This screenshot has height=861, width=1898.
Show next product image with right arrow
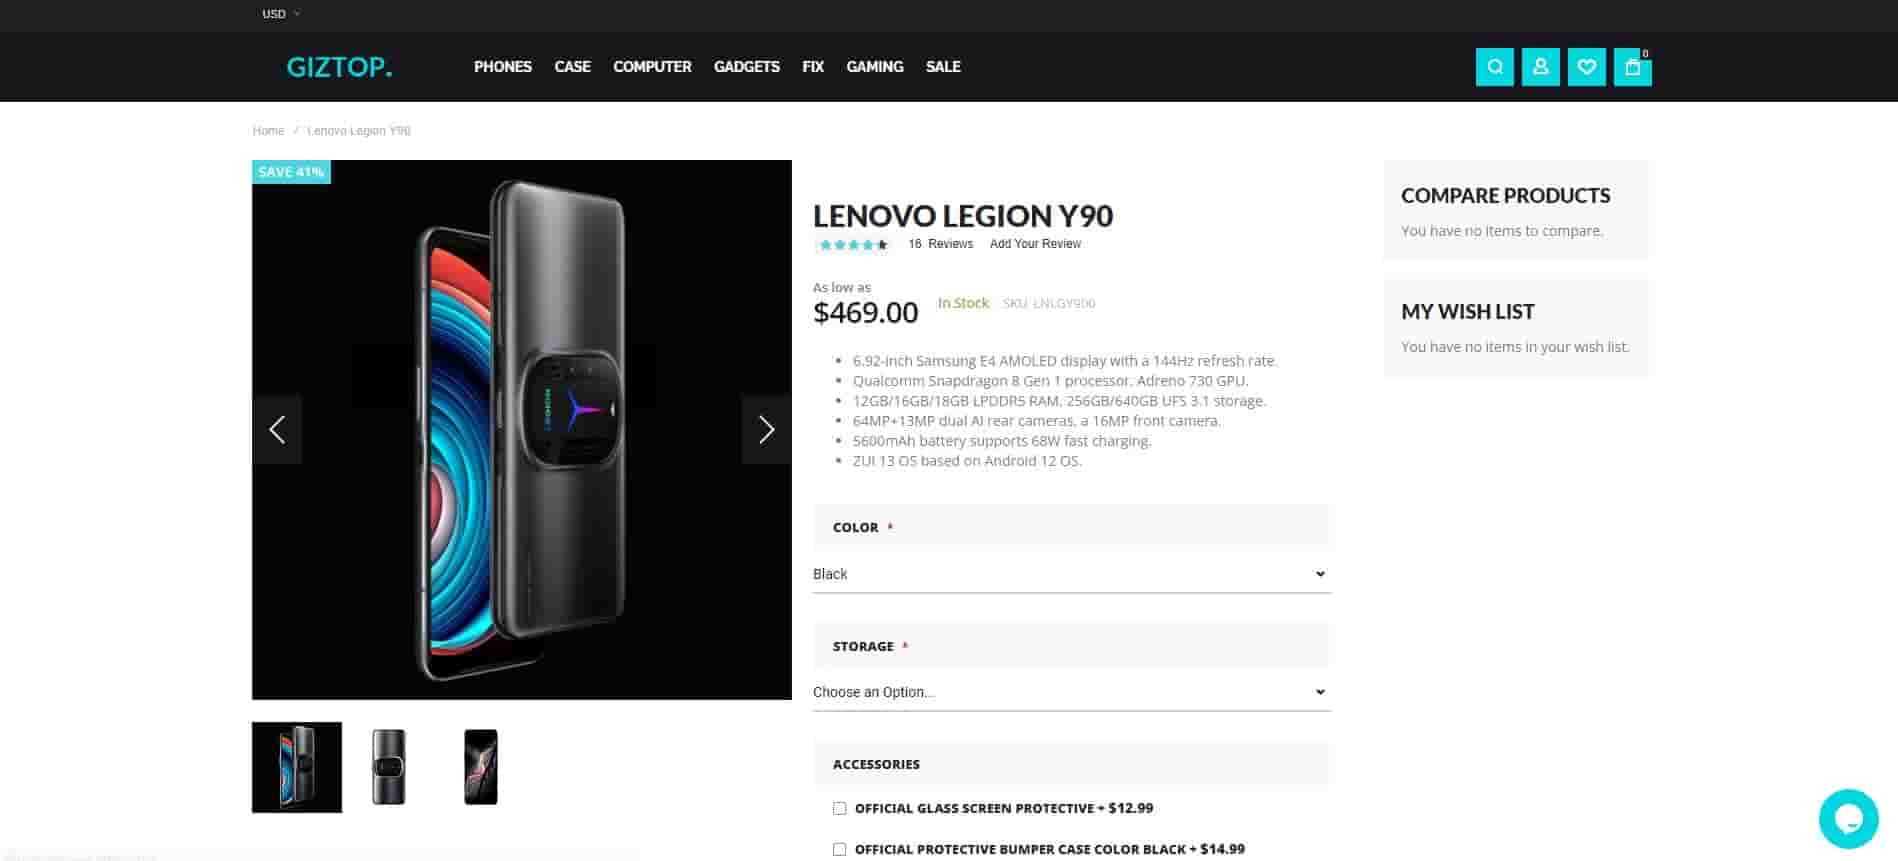pos(766,429)
